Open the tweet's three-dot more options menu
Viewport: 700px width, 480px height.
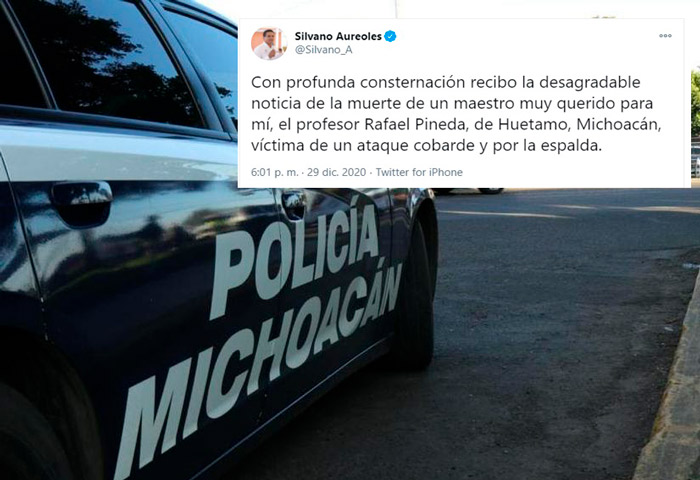665,36
